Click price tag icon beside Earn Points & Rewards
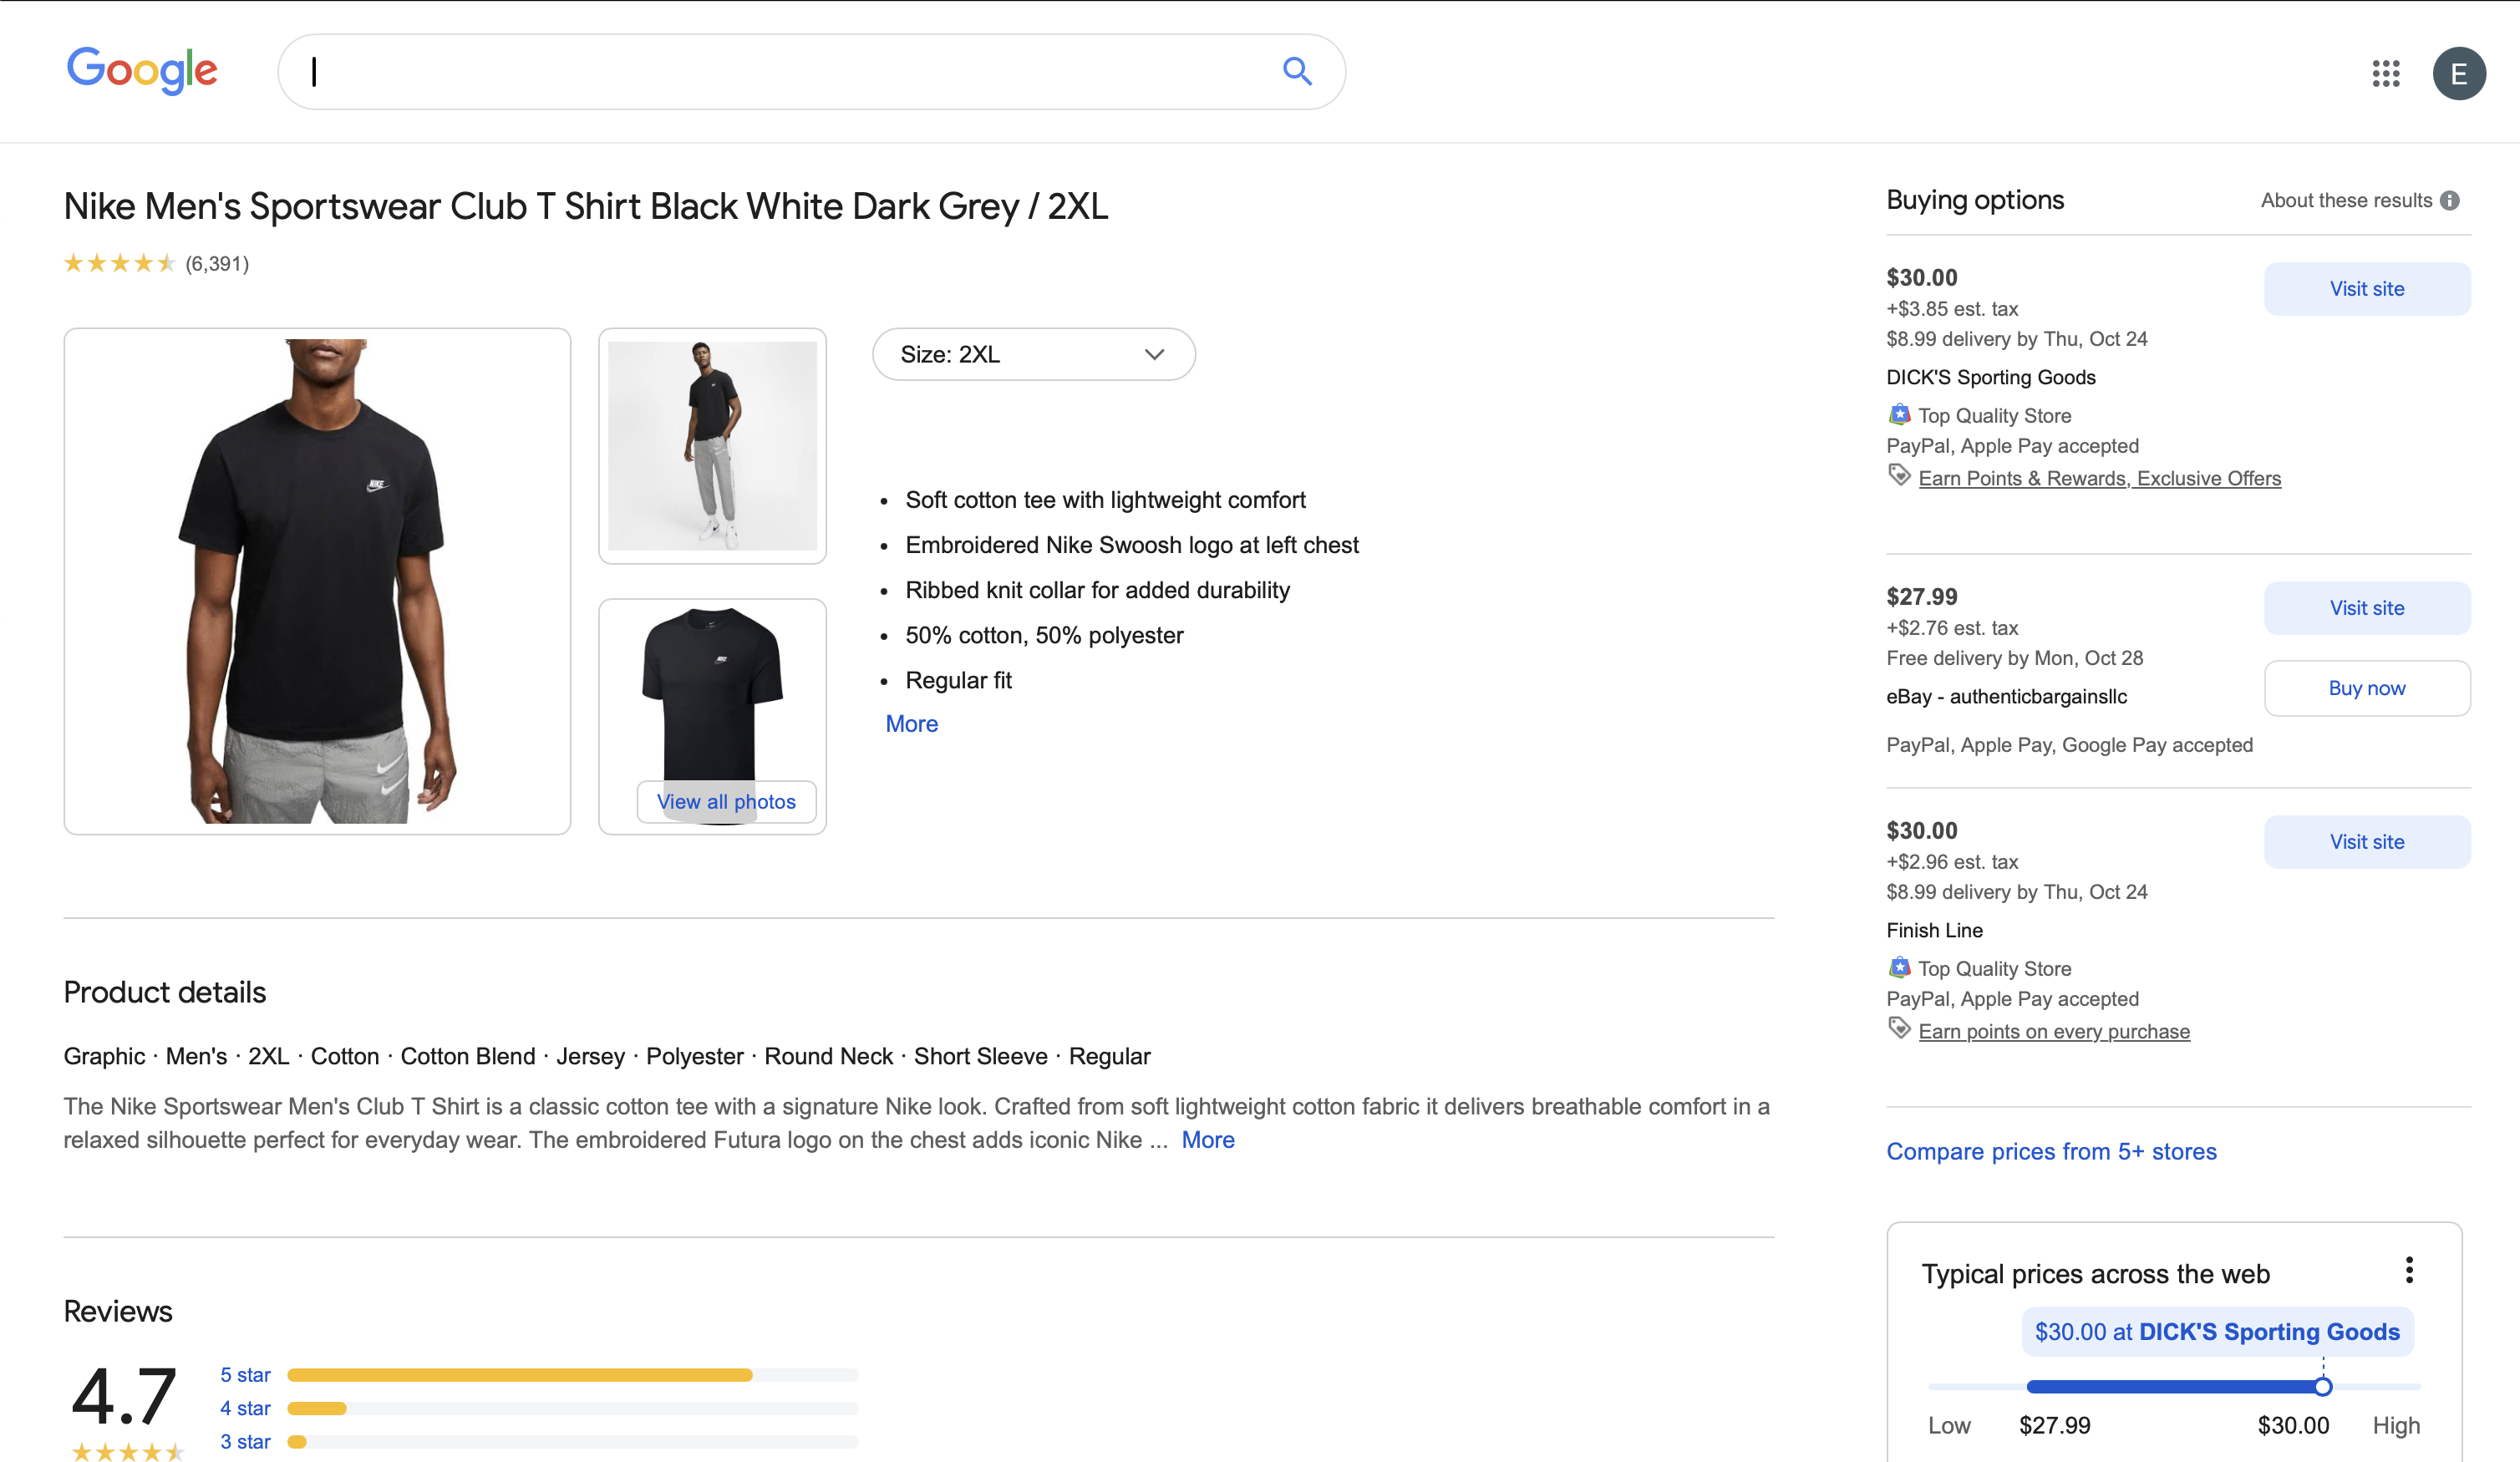 coord(1898,476)
